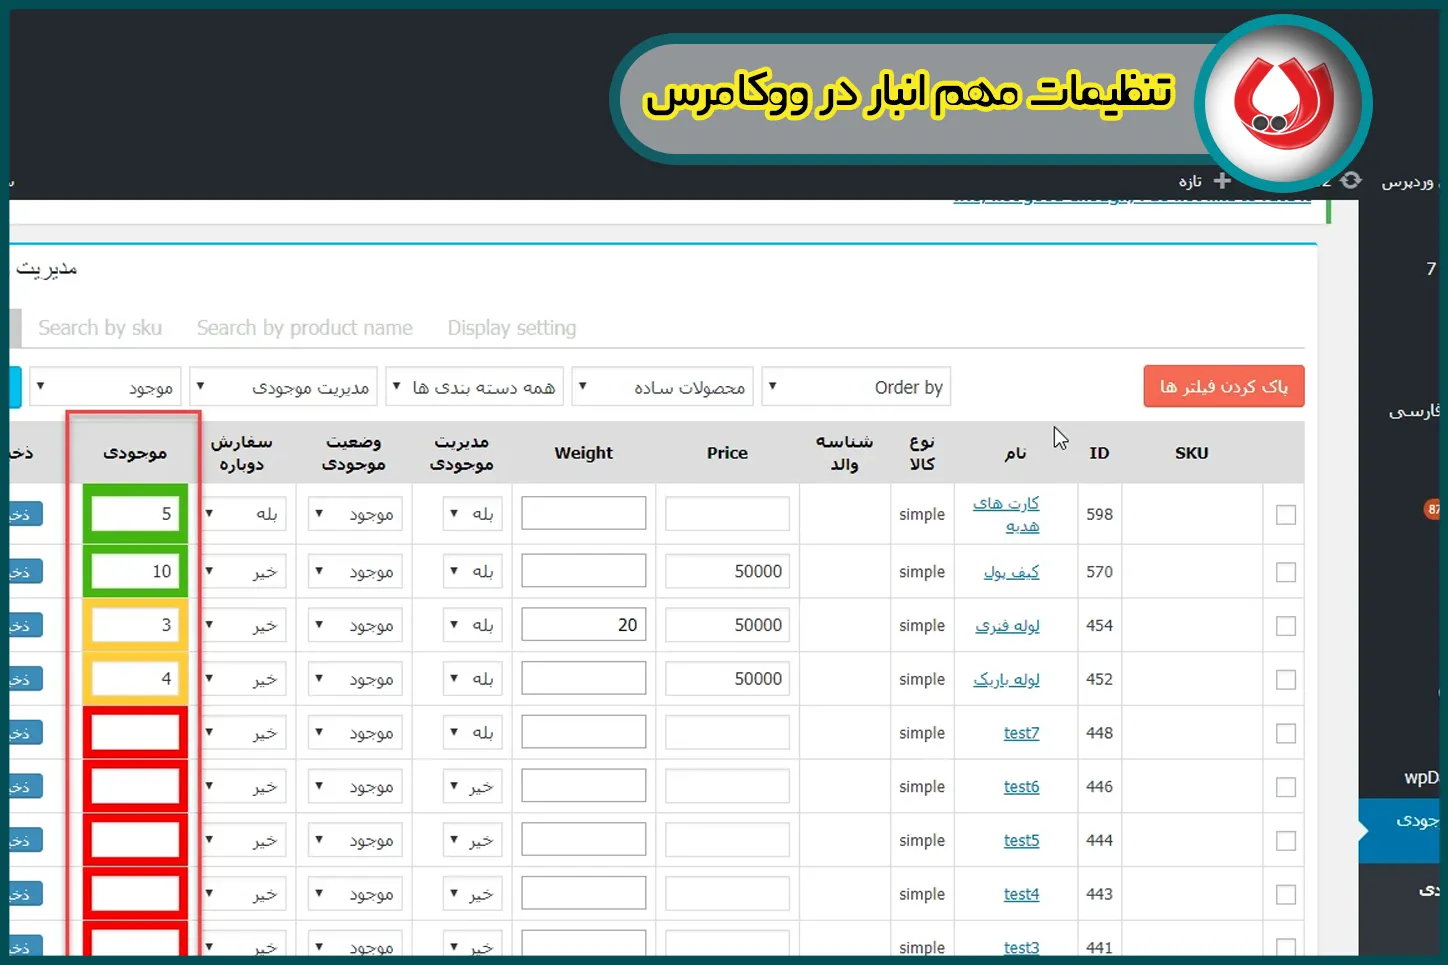Switch to Display setting tab

coord(512,328)
